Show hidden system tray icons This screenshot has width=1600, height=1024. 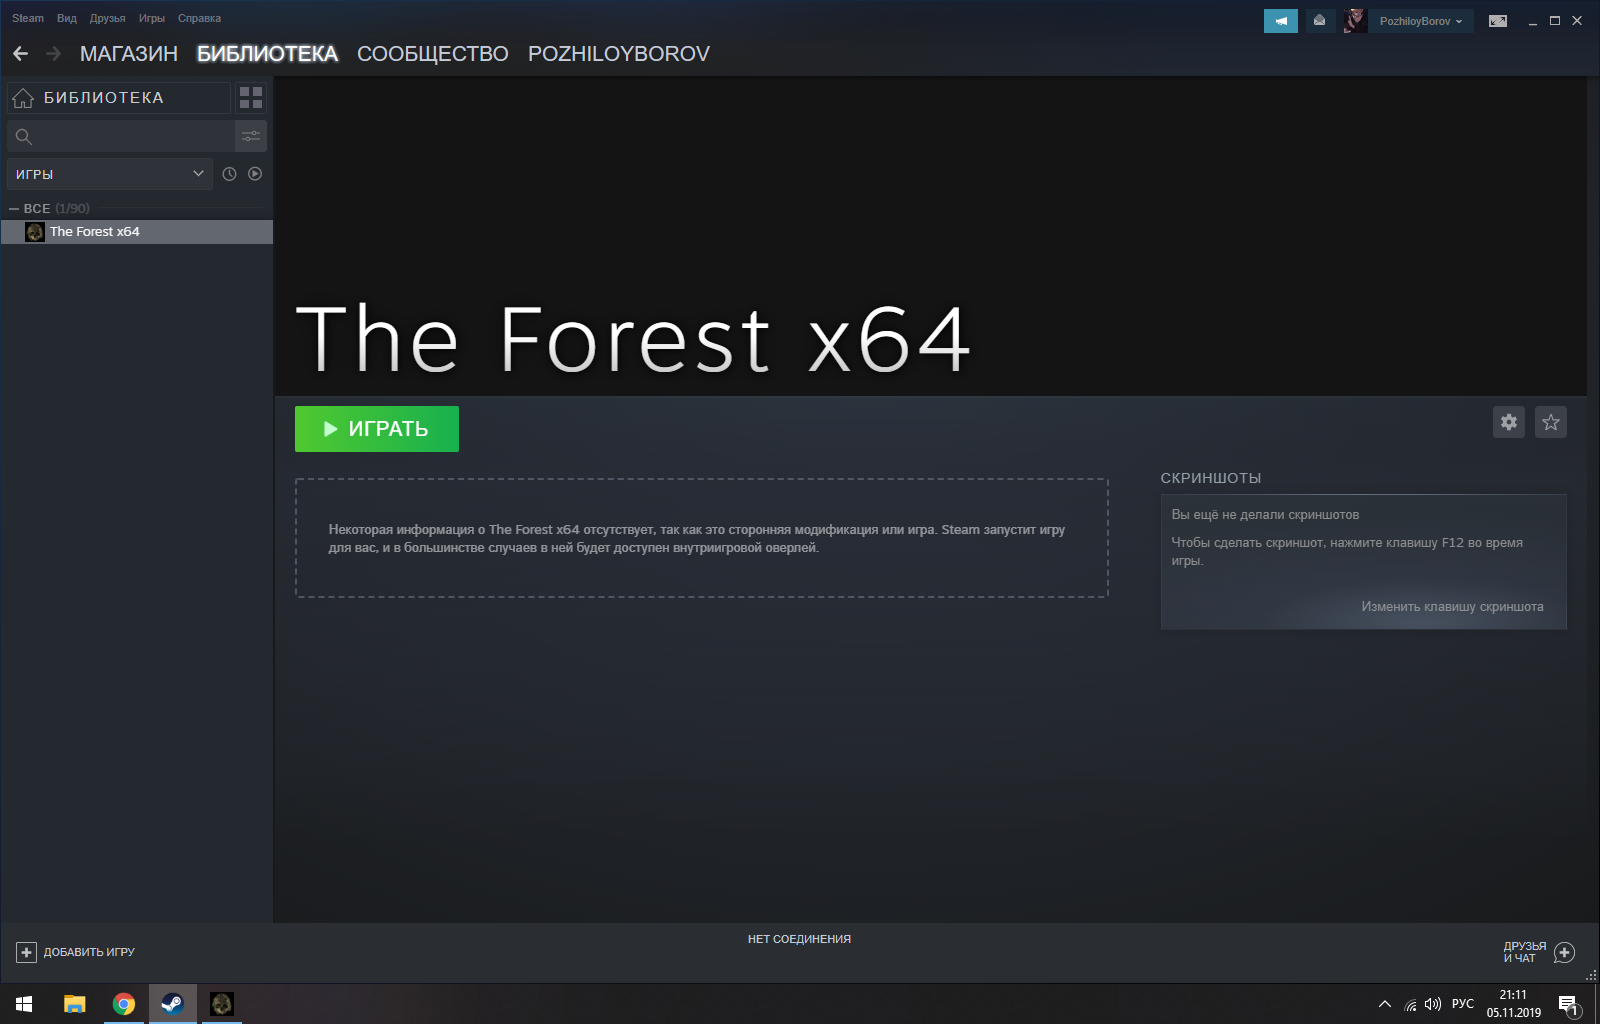(1385, 1004)
